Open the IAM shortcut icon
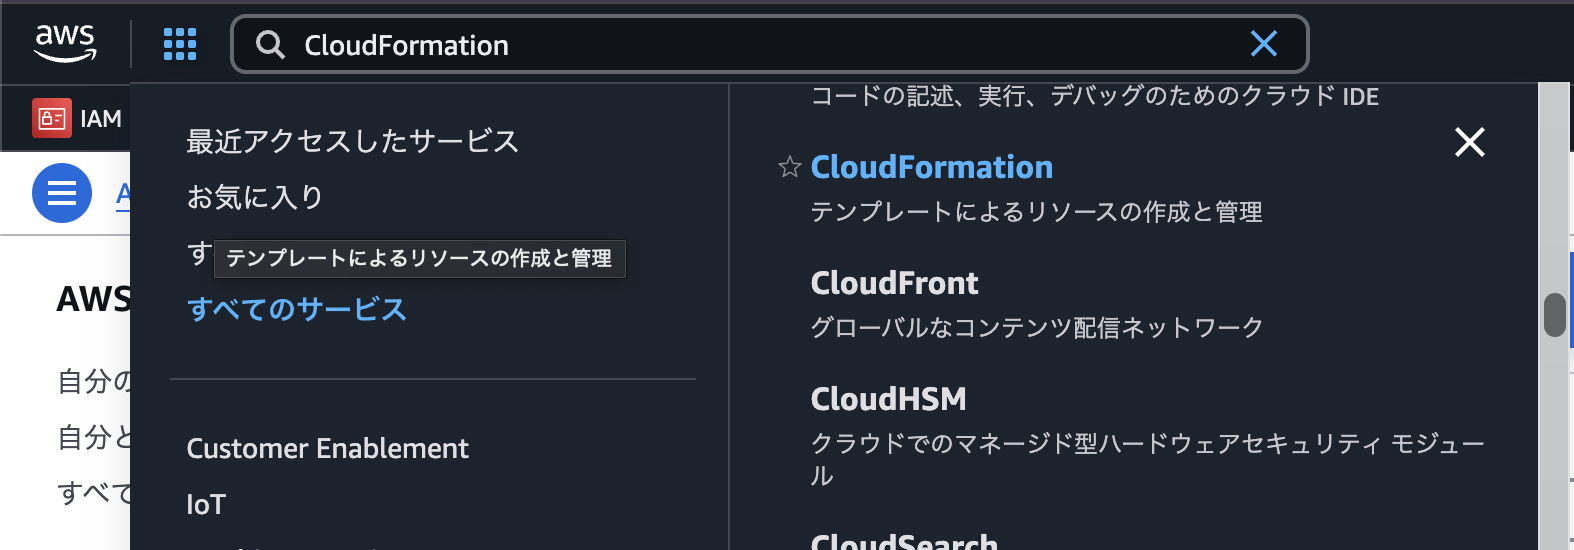 (x=51, y=119)
